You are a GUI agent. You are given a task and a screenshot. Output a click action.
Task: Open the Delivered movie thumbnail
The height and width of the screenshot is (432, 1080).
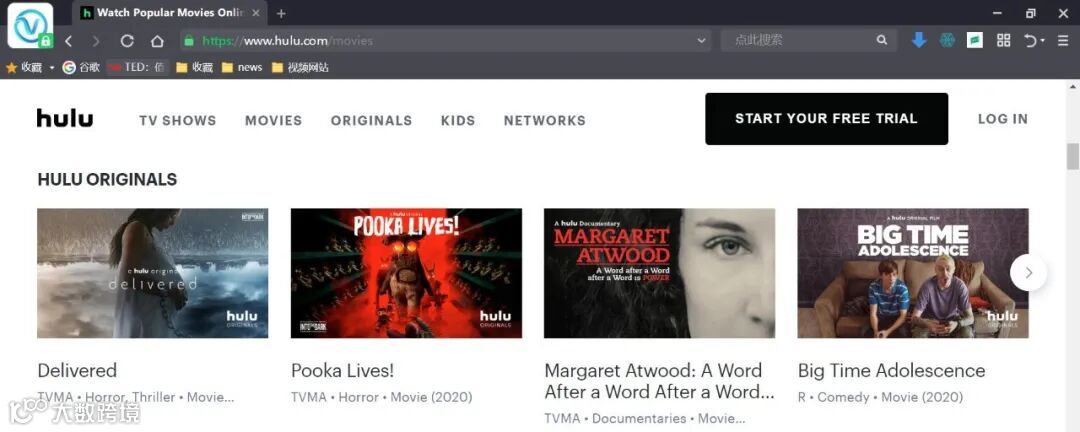click(x=153, y=273)
